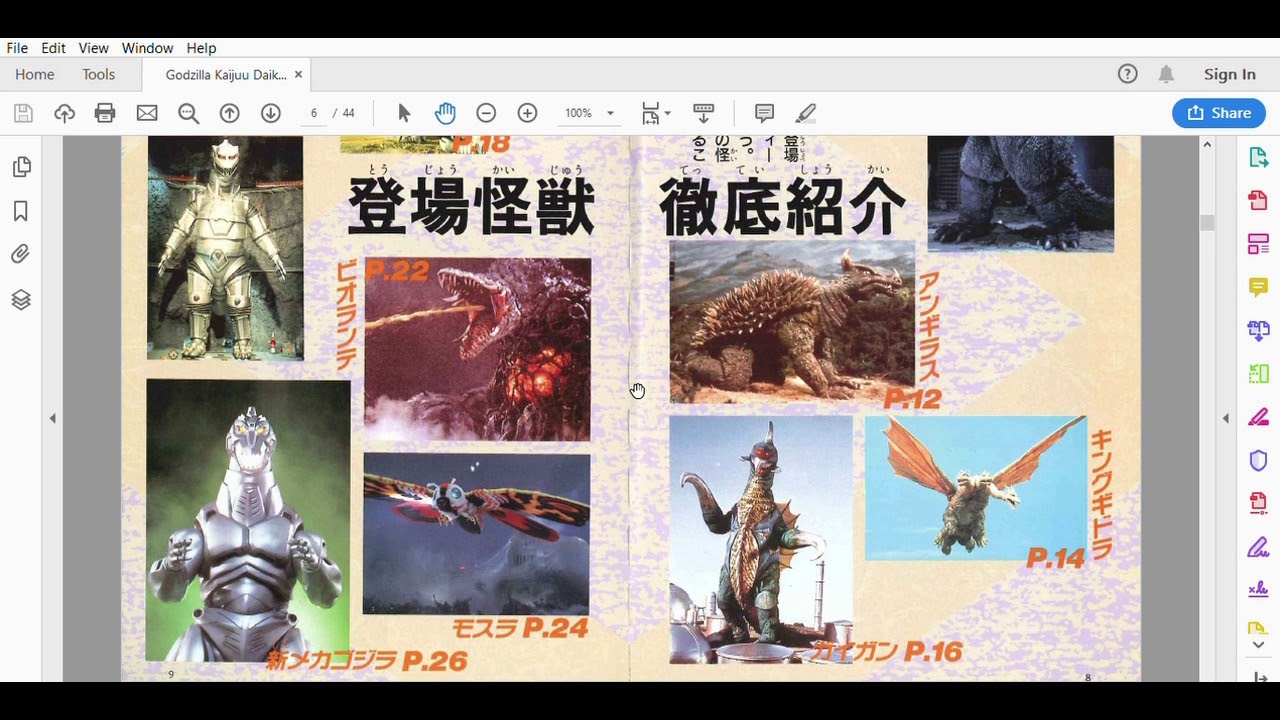Click the scrolling mode toolbar icon
The image size is (1280, 720).
[x=703, y=113]
